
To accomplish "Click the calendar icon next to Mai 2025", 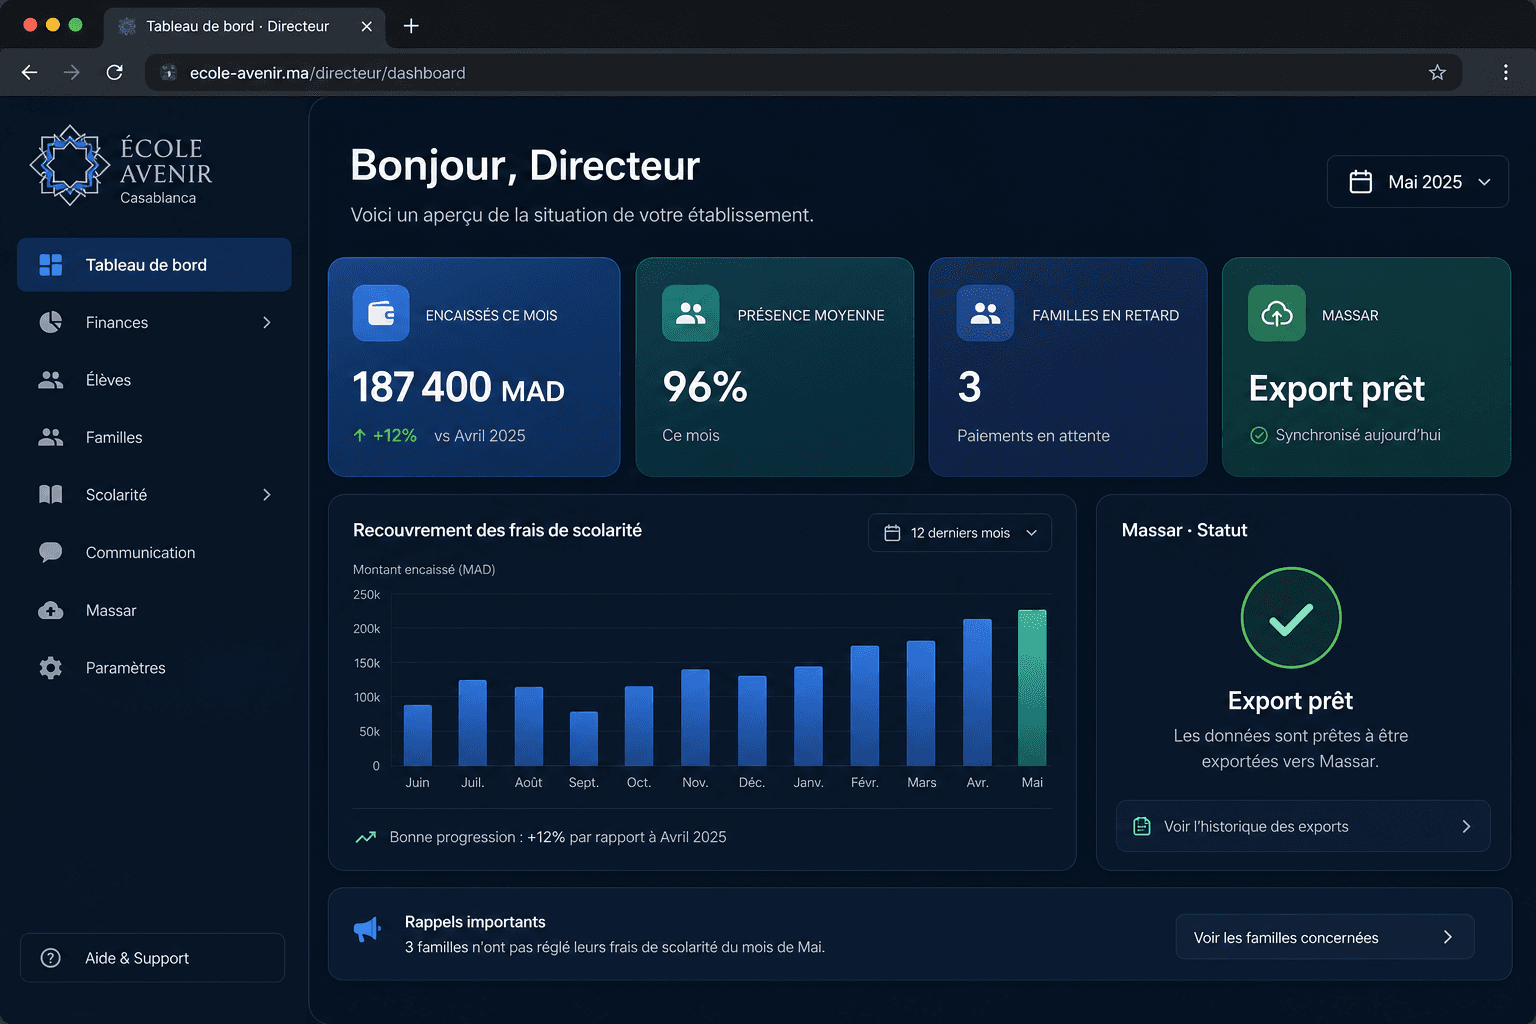I will pos(1361,182).
